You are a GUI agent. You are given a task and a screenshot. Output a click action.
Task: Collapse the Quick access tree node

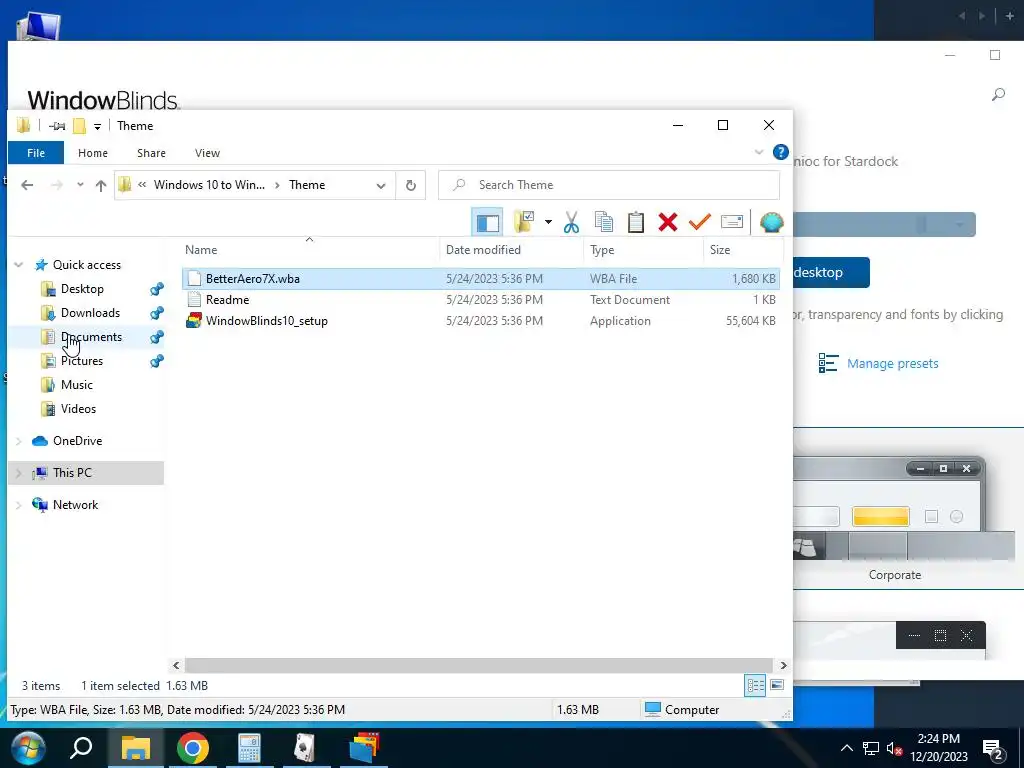pos(19,264)
